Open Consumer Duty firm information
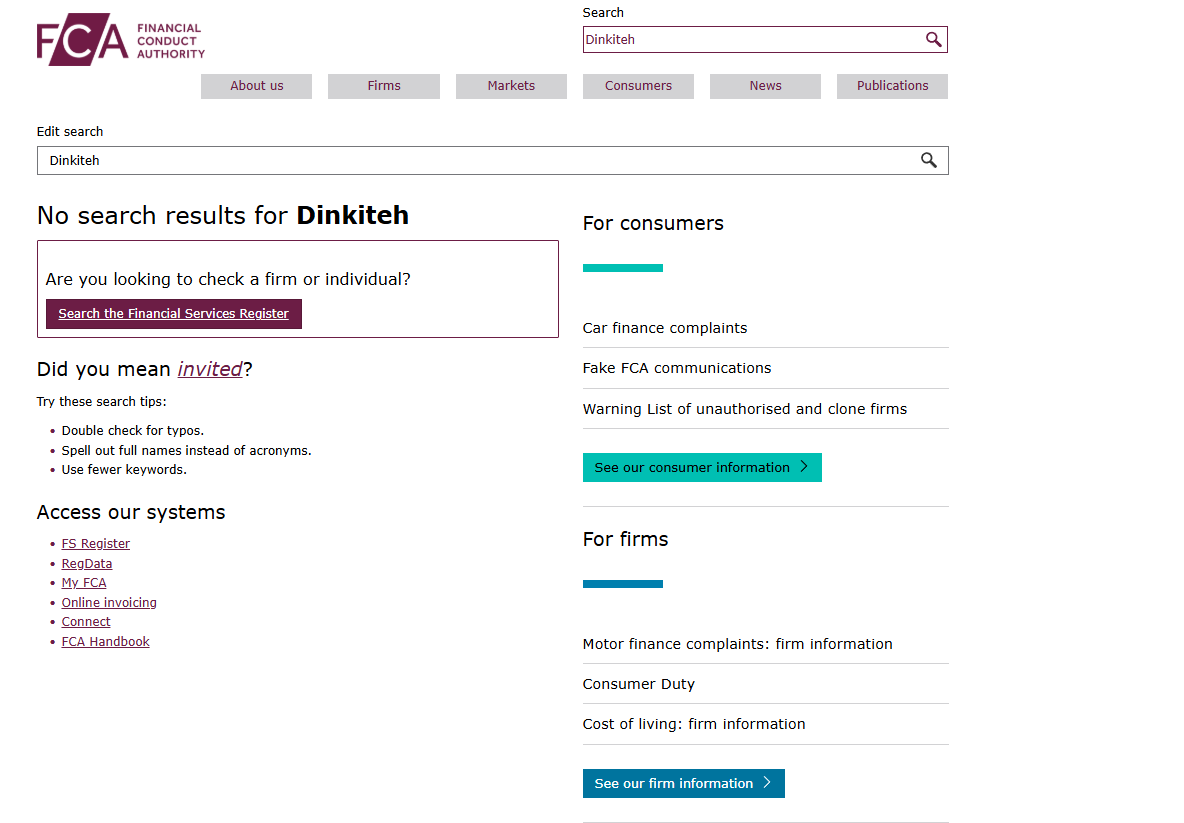This screenshot has width=1184, height=823. 638,683
